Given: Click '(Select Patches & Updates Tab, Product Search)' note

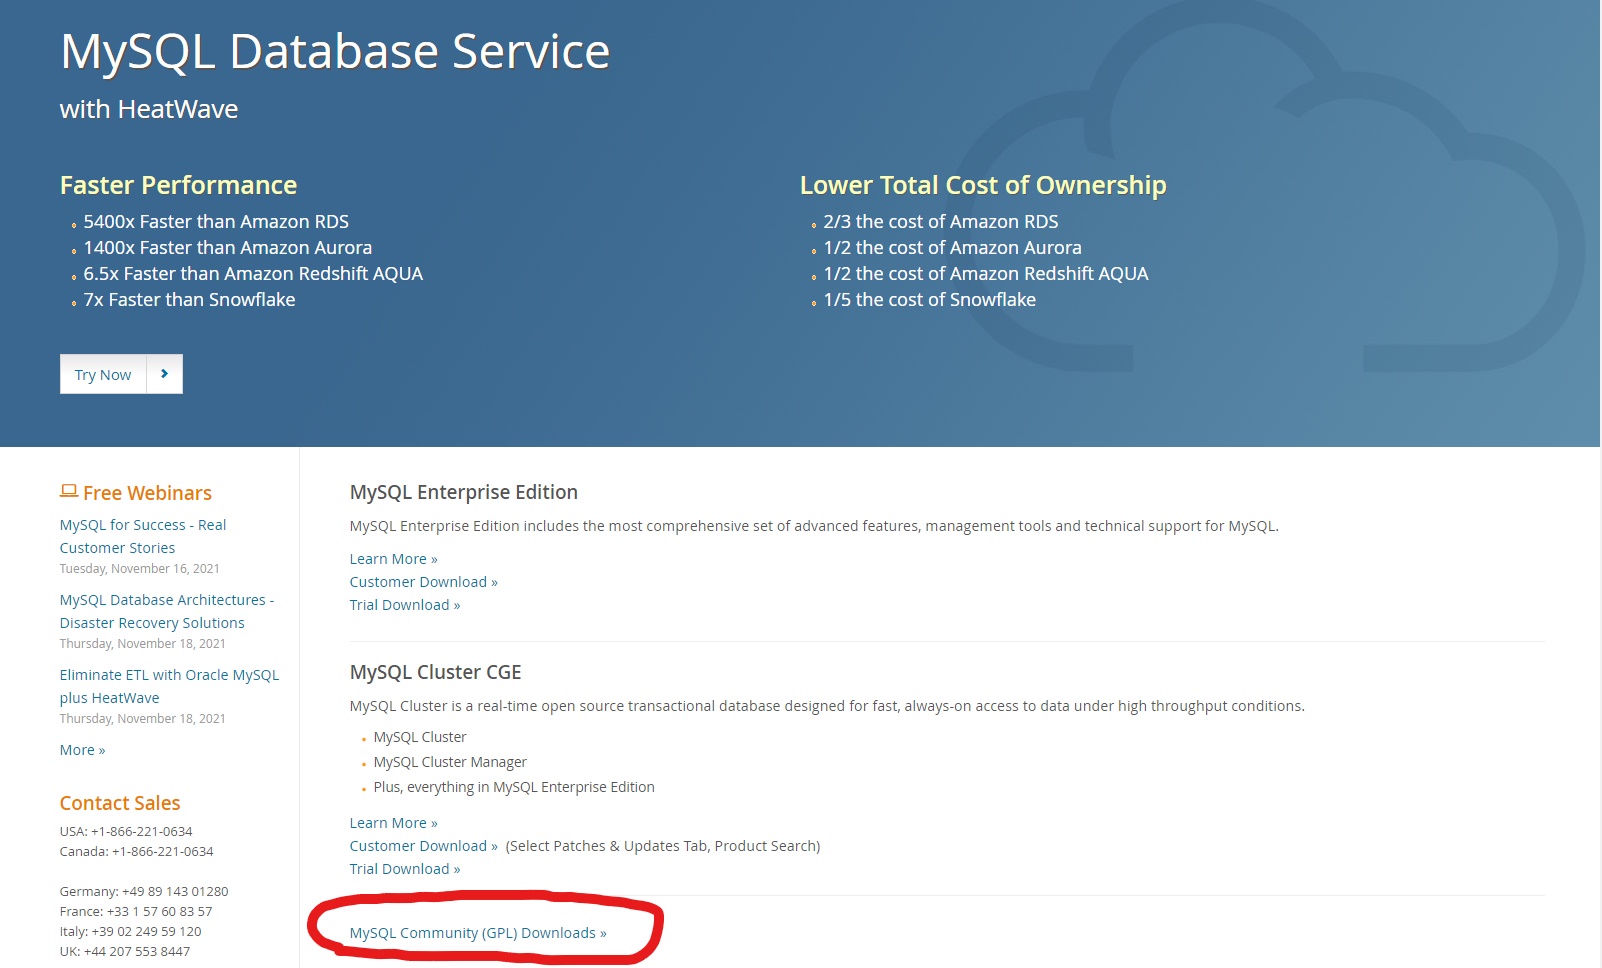Looking at the screenshot, I should pyautogui.click(x=663, y=846).
